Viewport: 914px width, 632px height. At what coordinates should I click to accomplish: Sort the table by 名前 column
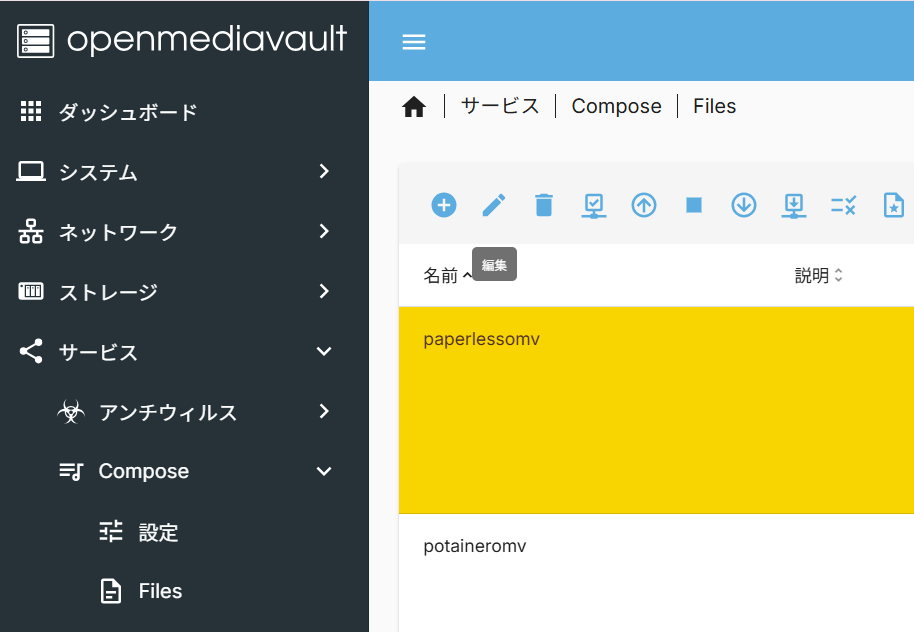coord(440,276)
